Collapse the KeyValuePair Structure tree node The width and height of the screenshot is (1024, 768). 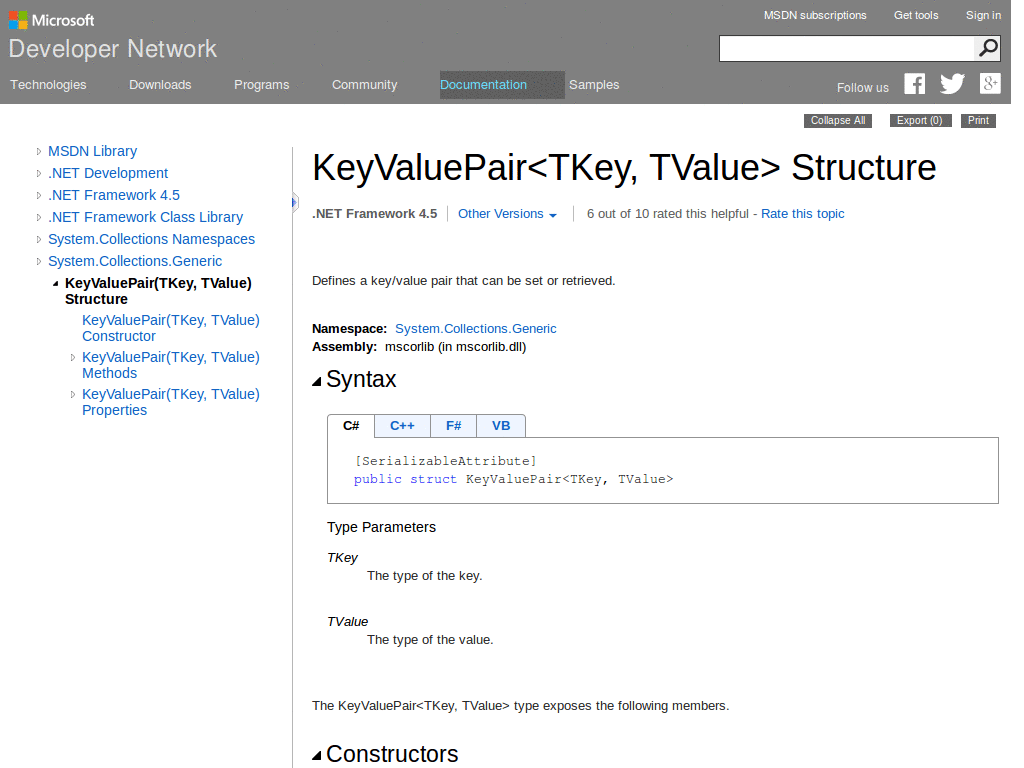pos(56,283)
